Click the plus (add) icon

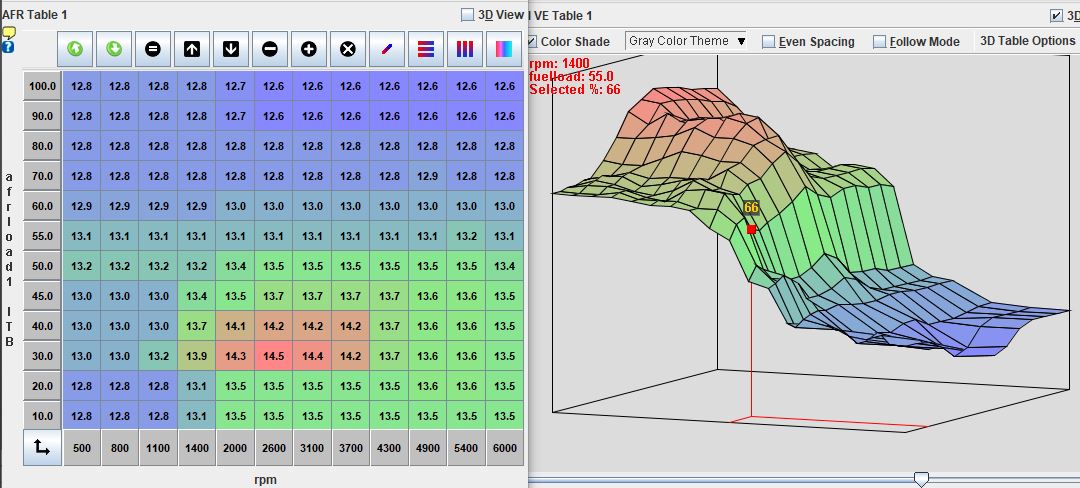pyautogui.click(x=309, y=49)
